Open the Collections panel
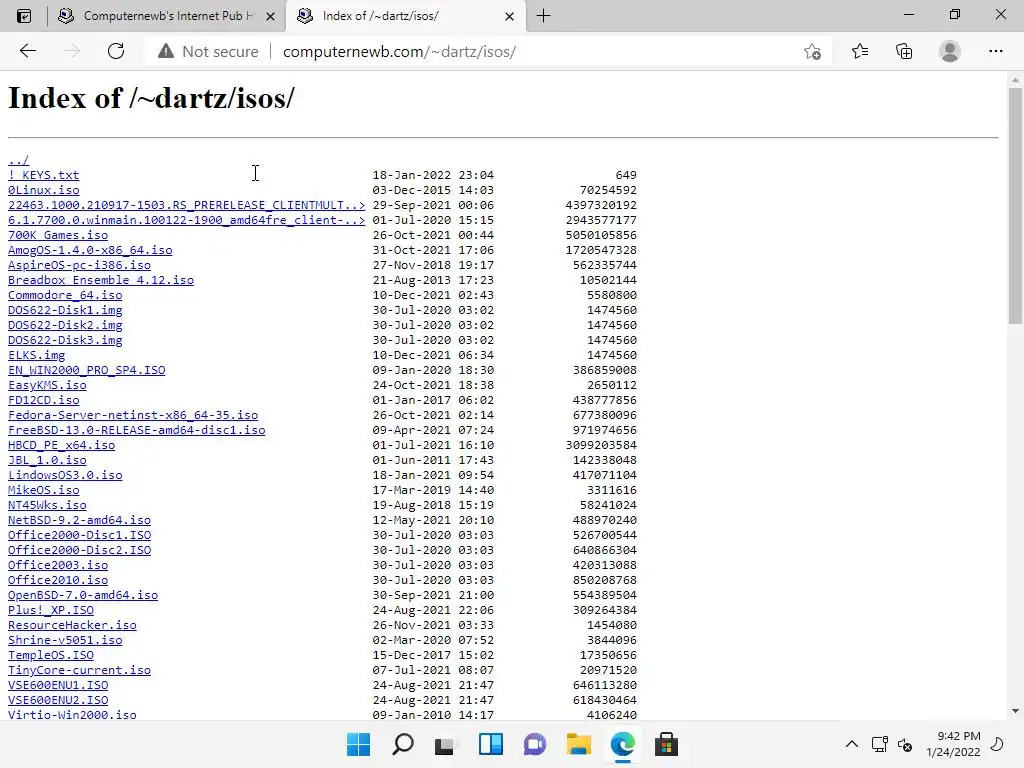The height and width of the screenshot is (768, 1024). tap(904, 51)
